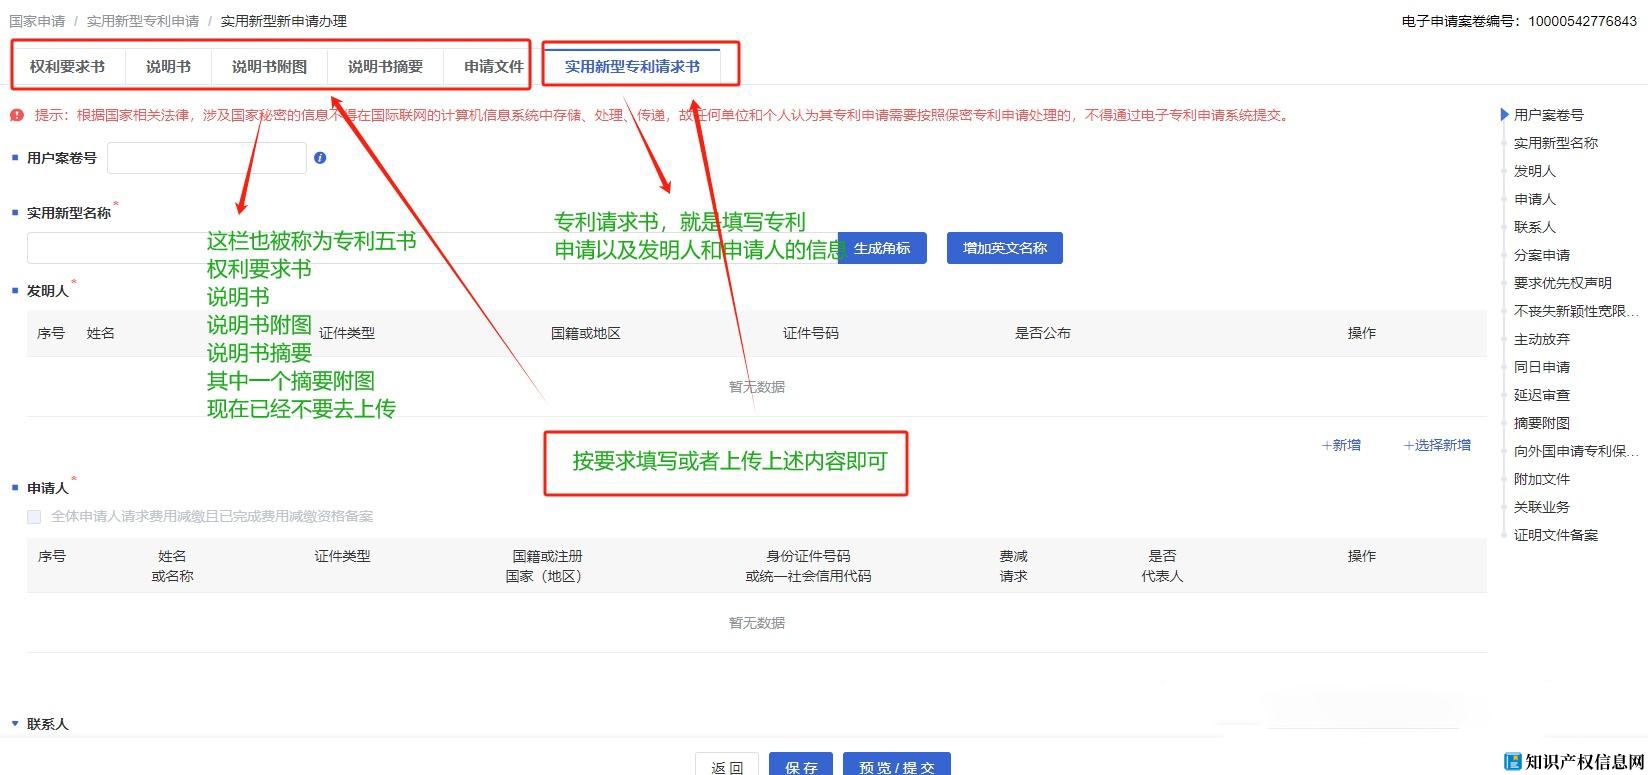
Task: Click the 增加英文名称 button
Action: click(1004, 248)
